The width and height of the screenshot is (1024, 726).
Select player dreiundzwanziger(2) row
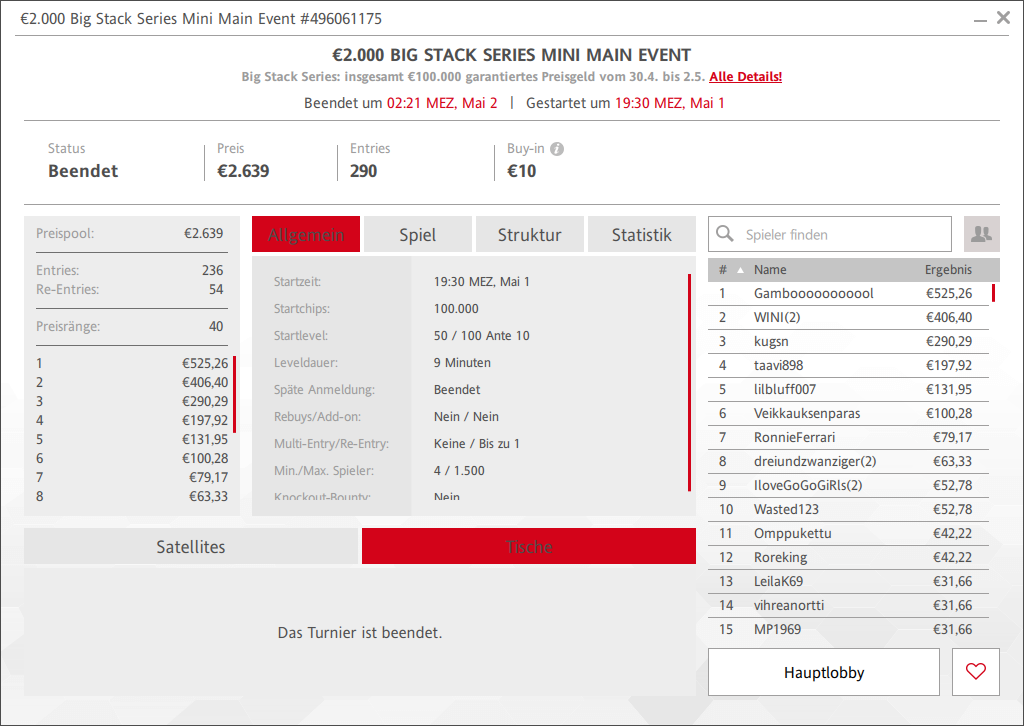[x=848, y=462]
